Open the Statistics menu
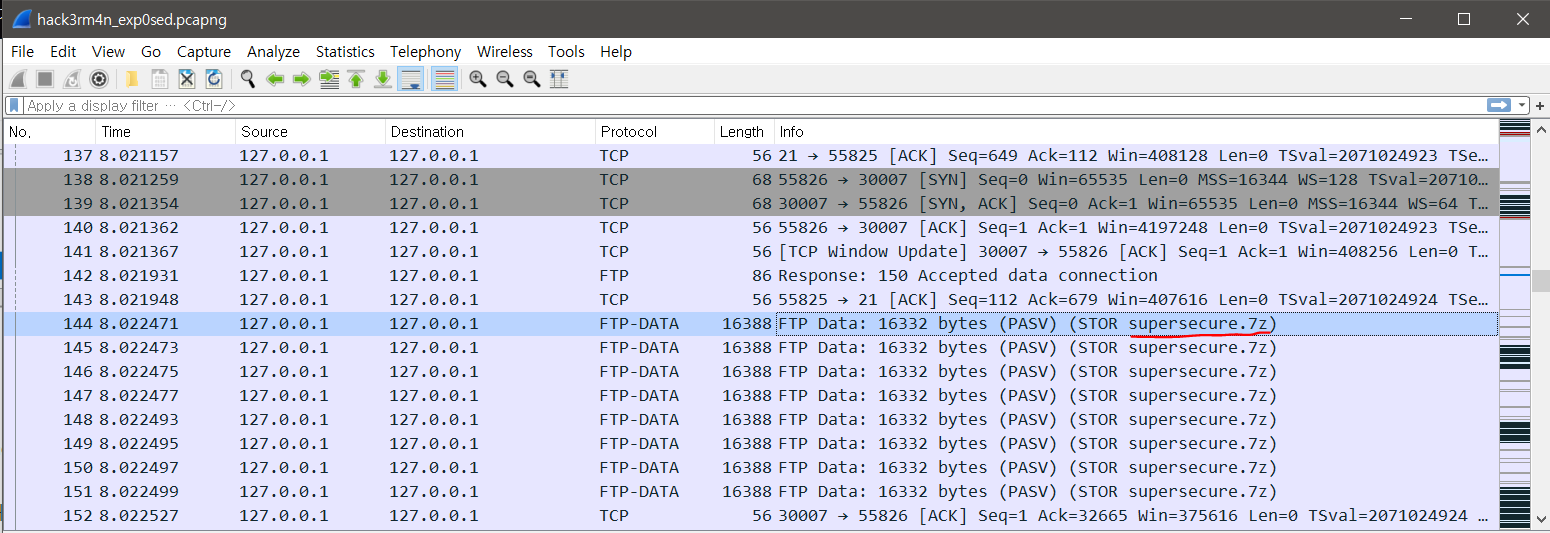 point(345,51)
